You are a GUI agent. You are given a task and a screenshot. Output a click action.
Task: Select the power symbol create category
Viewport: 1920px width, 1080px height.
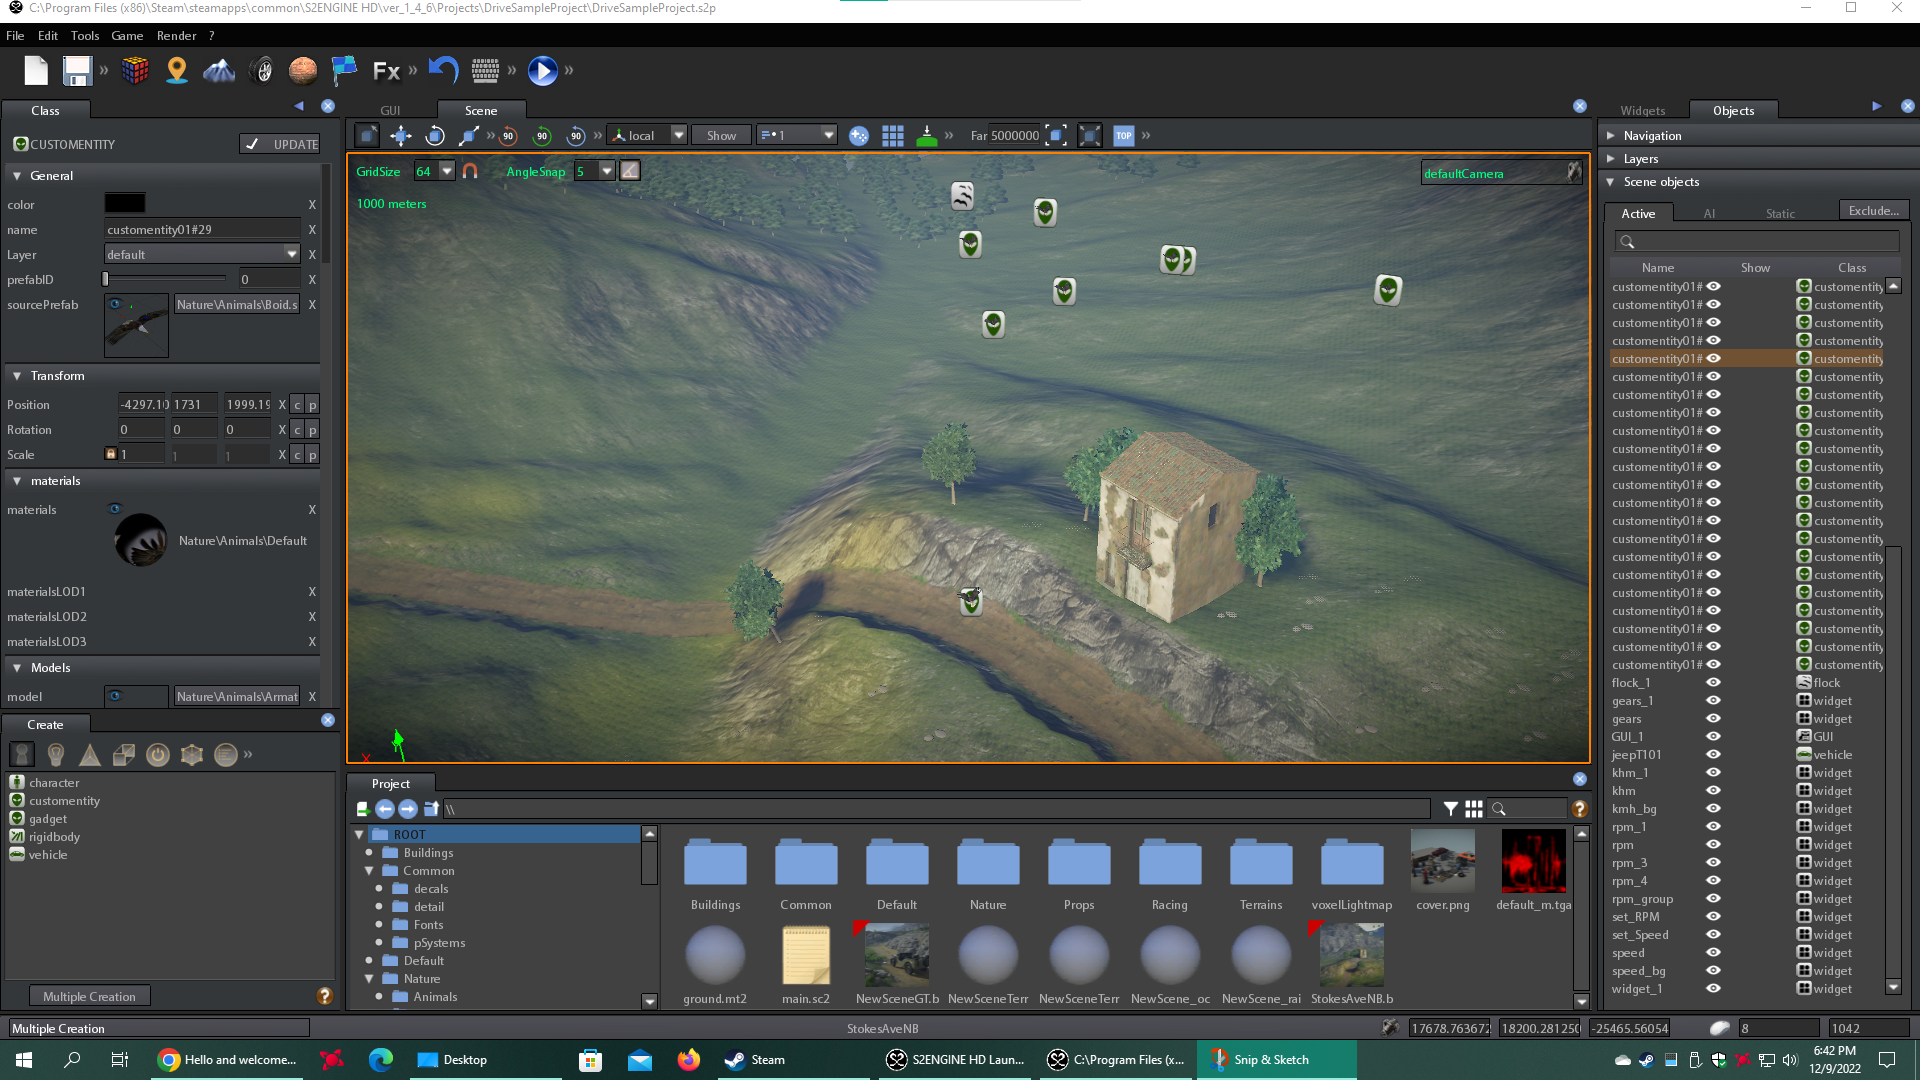click(158, 755)
